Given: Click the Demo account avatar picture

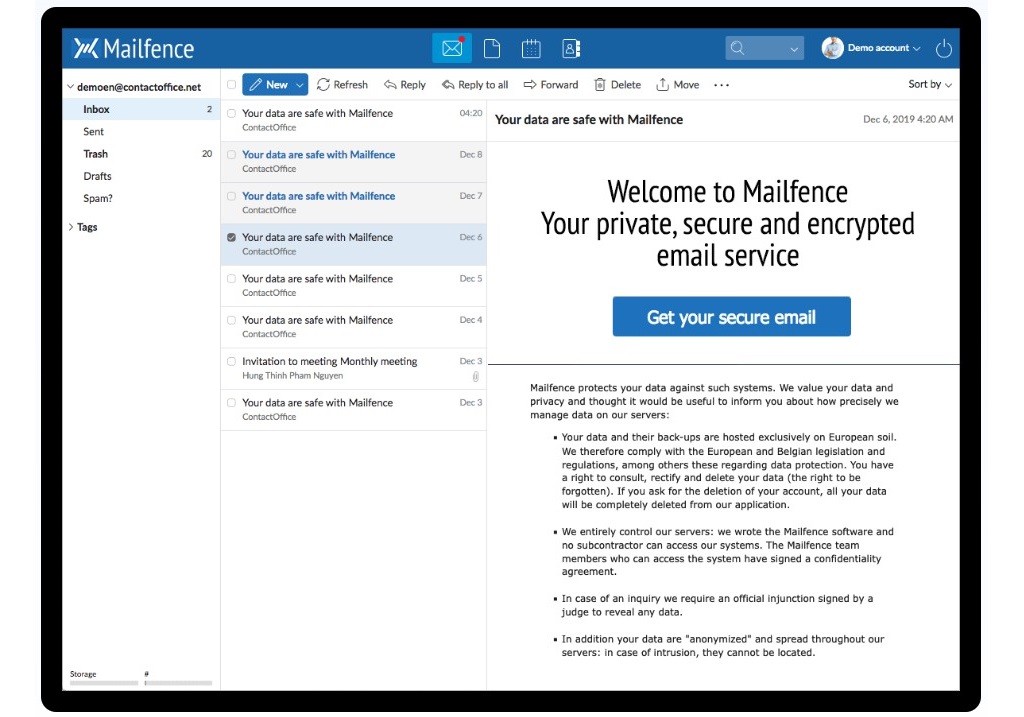Looking at the screenshot, I should point(832,48).
